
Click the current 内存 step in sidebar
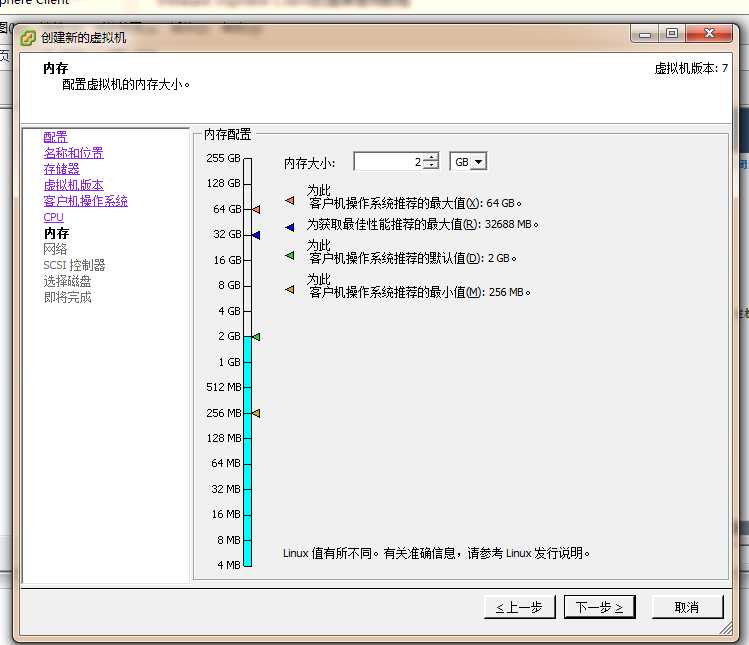[56, 233]
